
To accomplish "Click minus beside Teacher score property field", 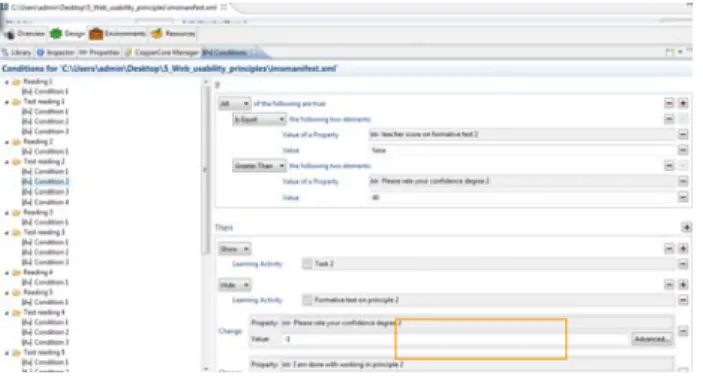I will coord(683,134).
